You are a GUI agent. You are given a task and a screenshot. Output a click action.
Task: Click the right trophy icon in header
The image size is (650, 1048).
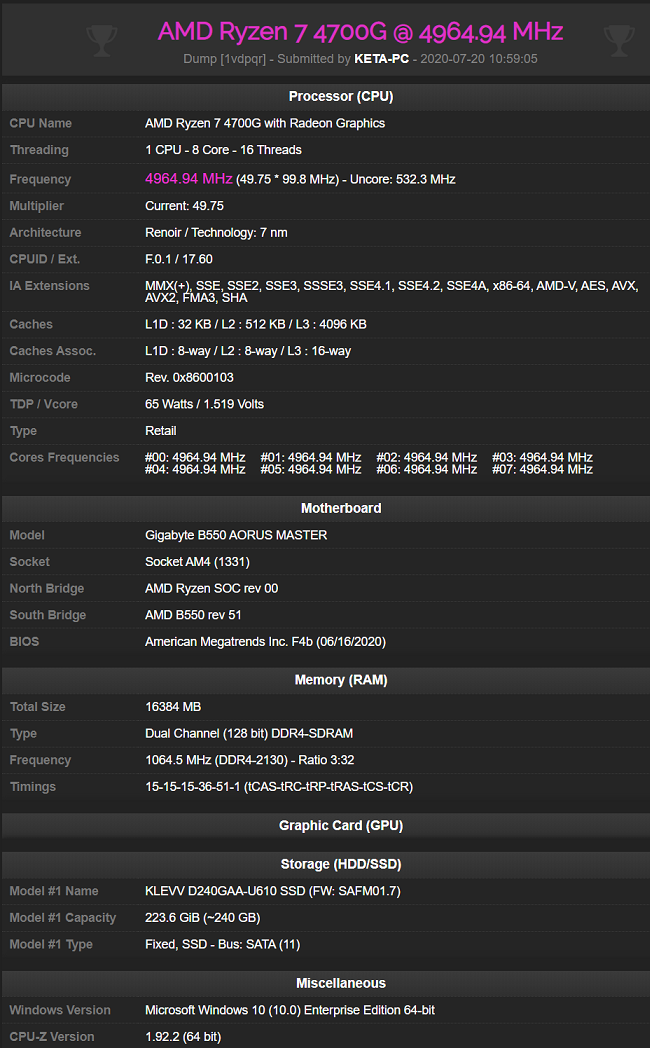(619, 40)
